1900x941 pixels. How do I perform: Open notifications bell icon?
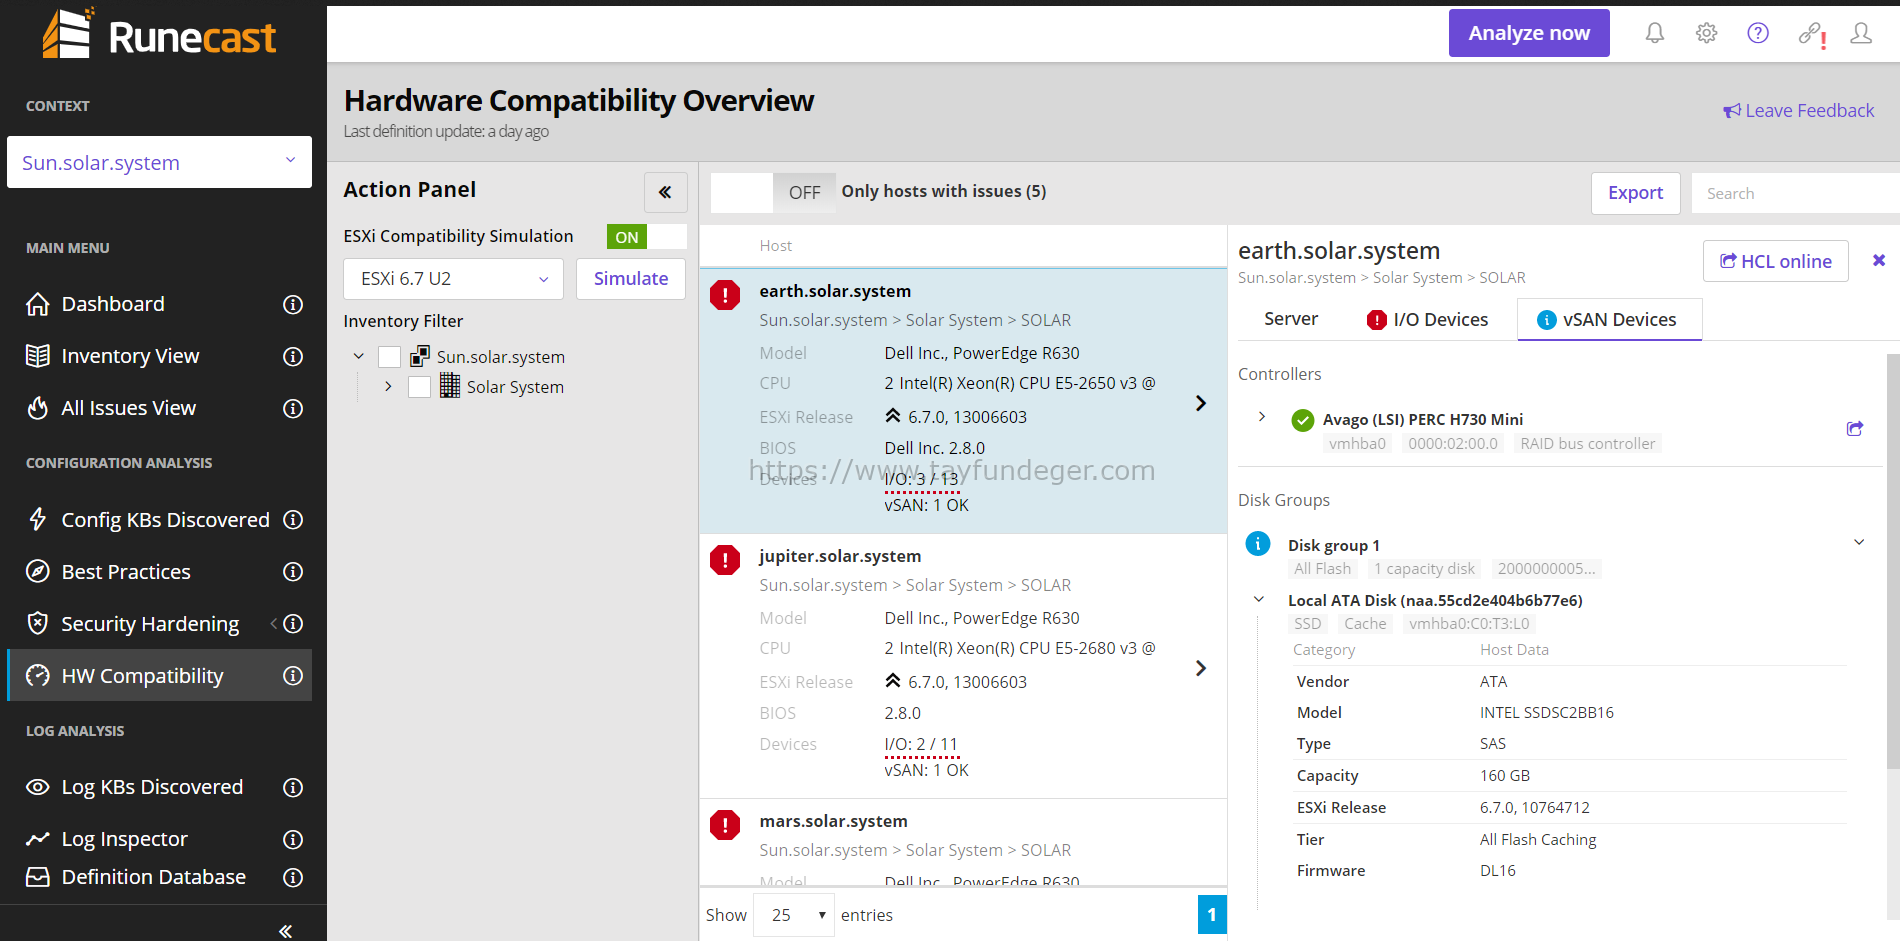pos(1655,33)
